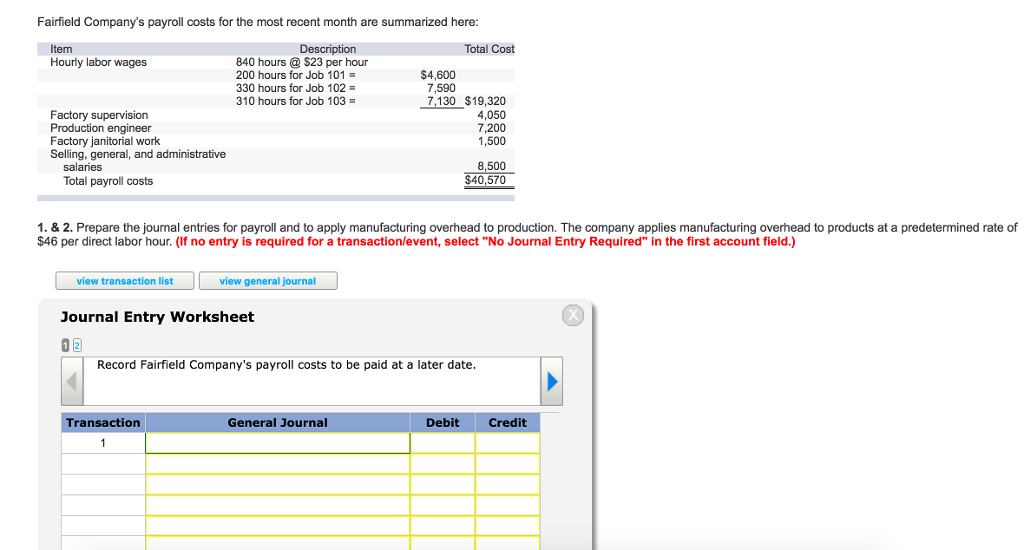1024x550 pixels.
Task: Open the 'view general journal' button
Action: pos(268,281)
